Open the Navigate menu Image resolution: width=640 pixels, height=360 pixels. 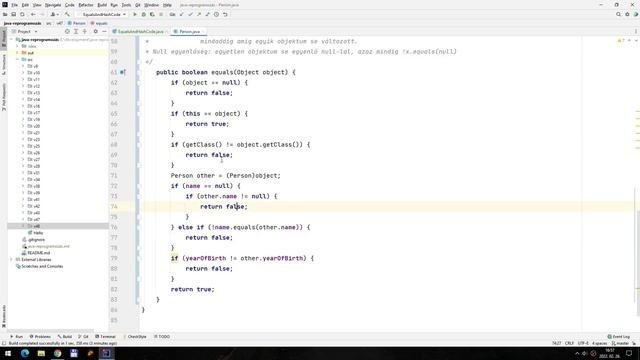point(53,5)
